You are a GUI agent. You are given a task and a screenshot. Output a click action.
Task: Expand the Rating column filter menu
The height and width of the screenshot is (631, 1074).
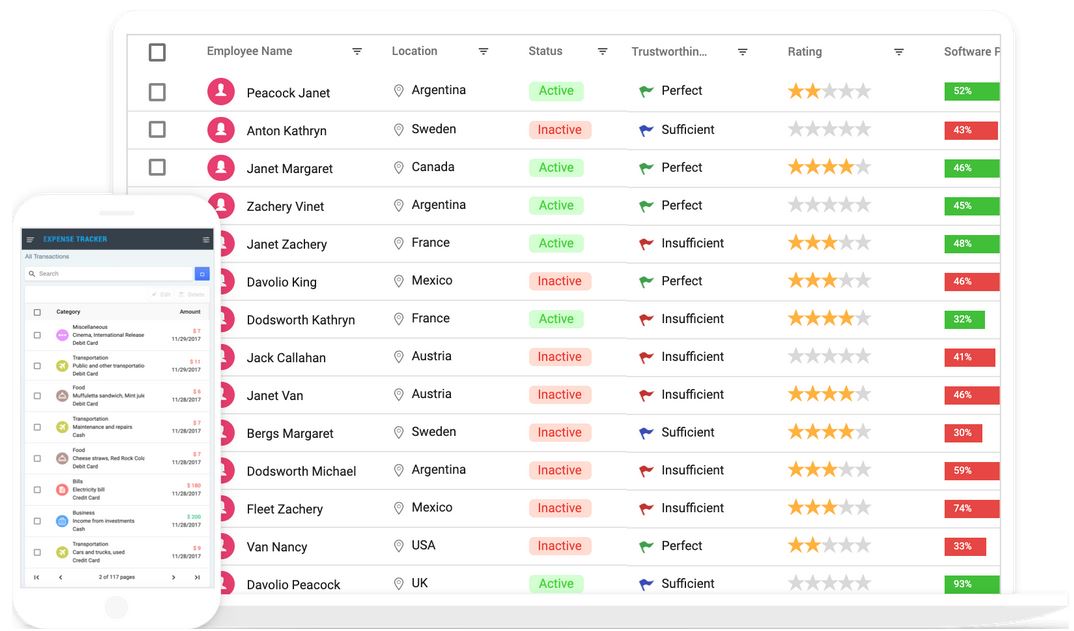(x=899, y=51)
